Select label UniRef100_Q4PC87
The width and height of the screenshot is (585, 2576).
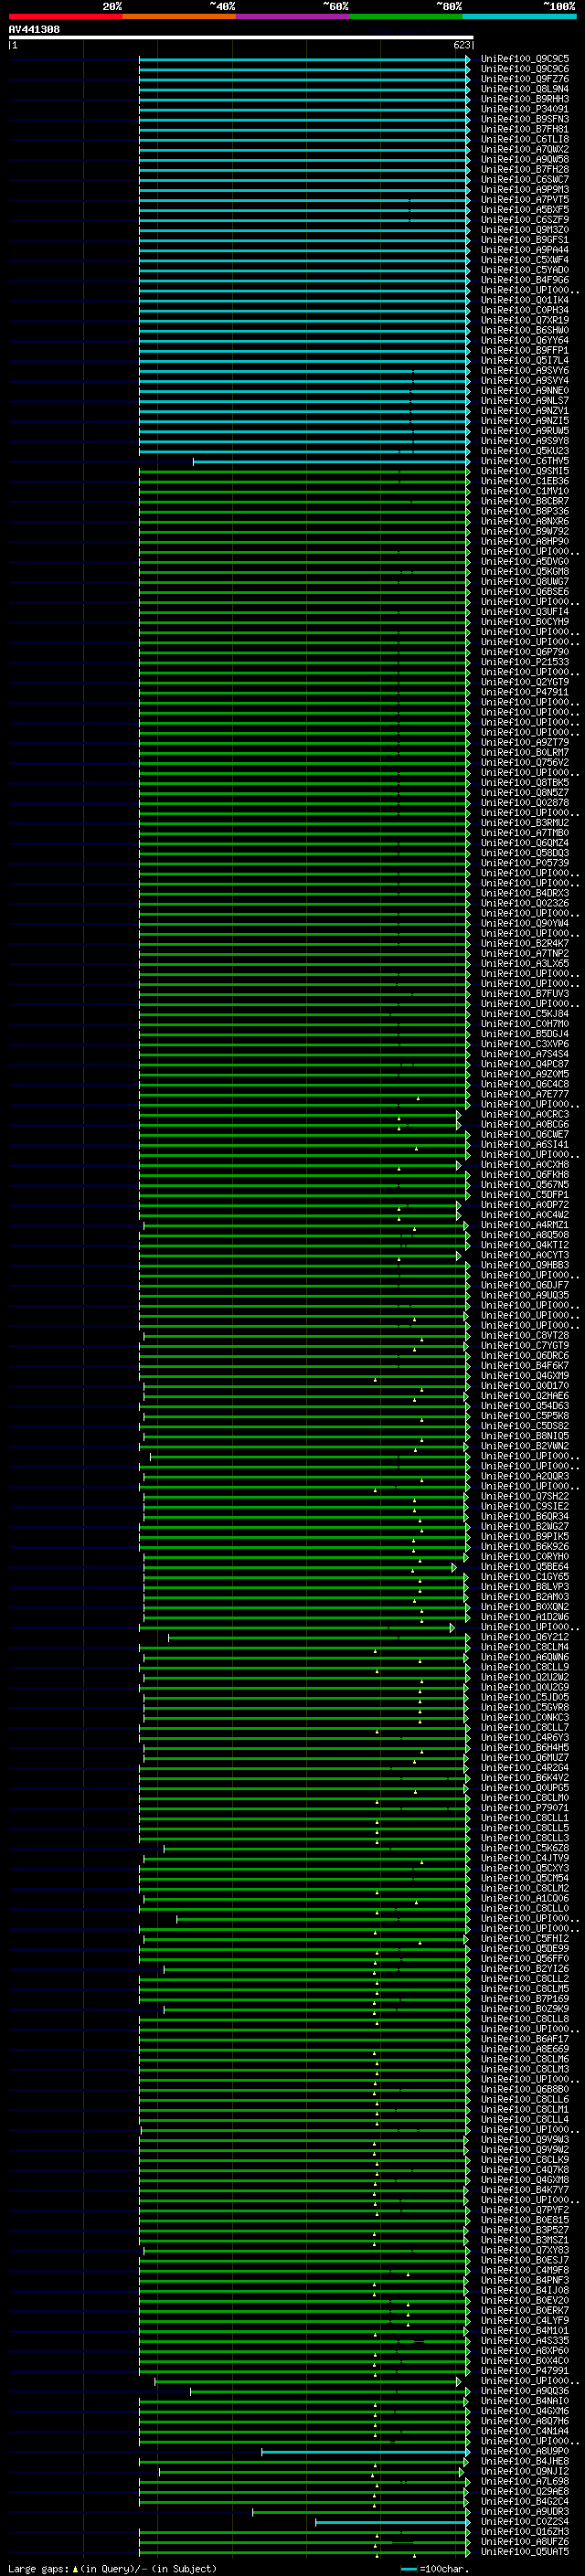click(525, 1064)
